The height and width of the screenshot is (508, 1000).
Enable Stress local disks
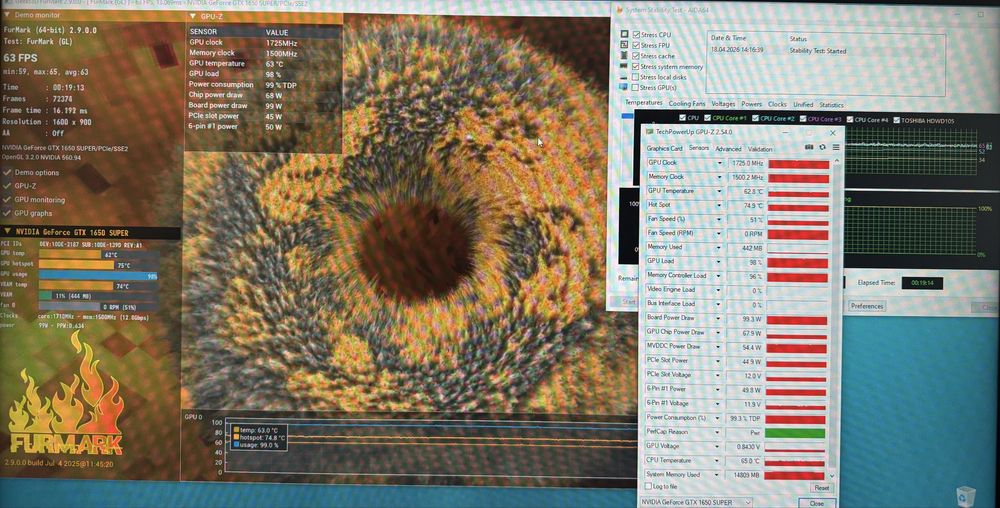[x=635, y=76]
